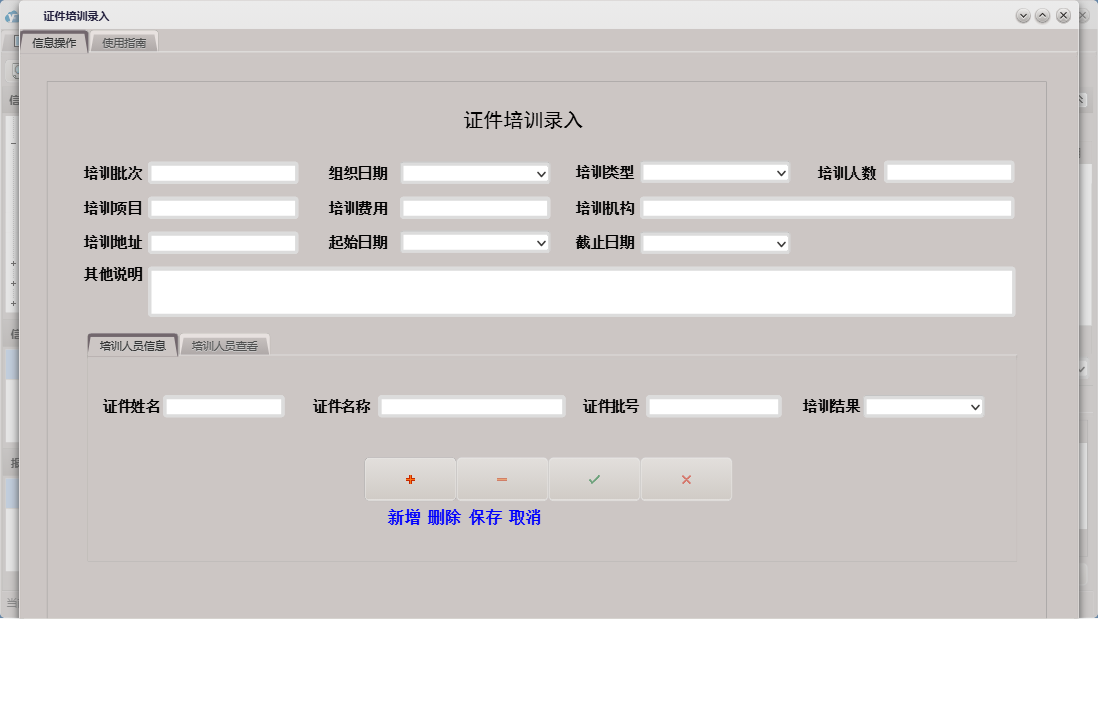Click the 取消 link

pos(527,518)
